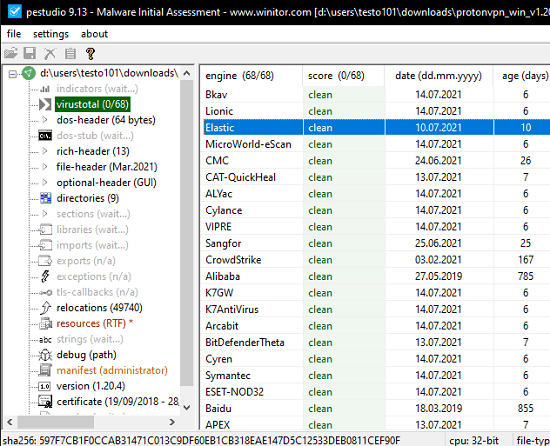
Task: Collapse the root file path node
Action: (13, 74)
